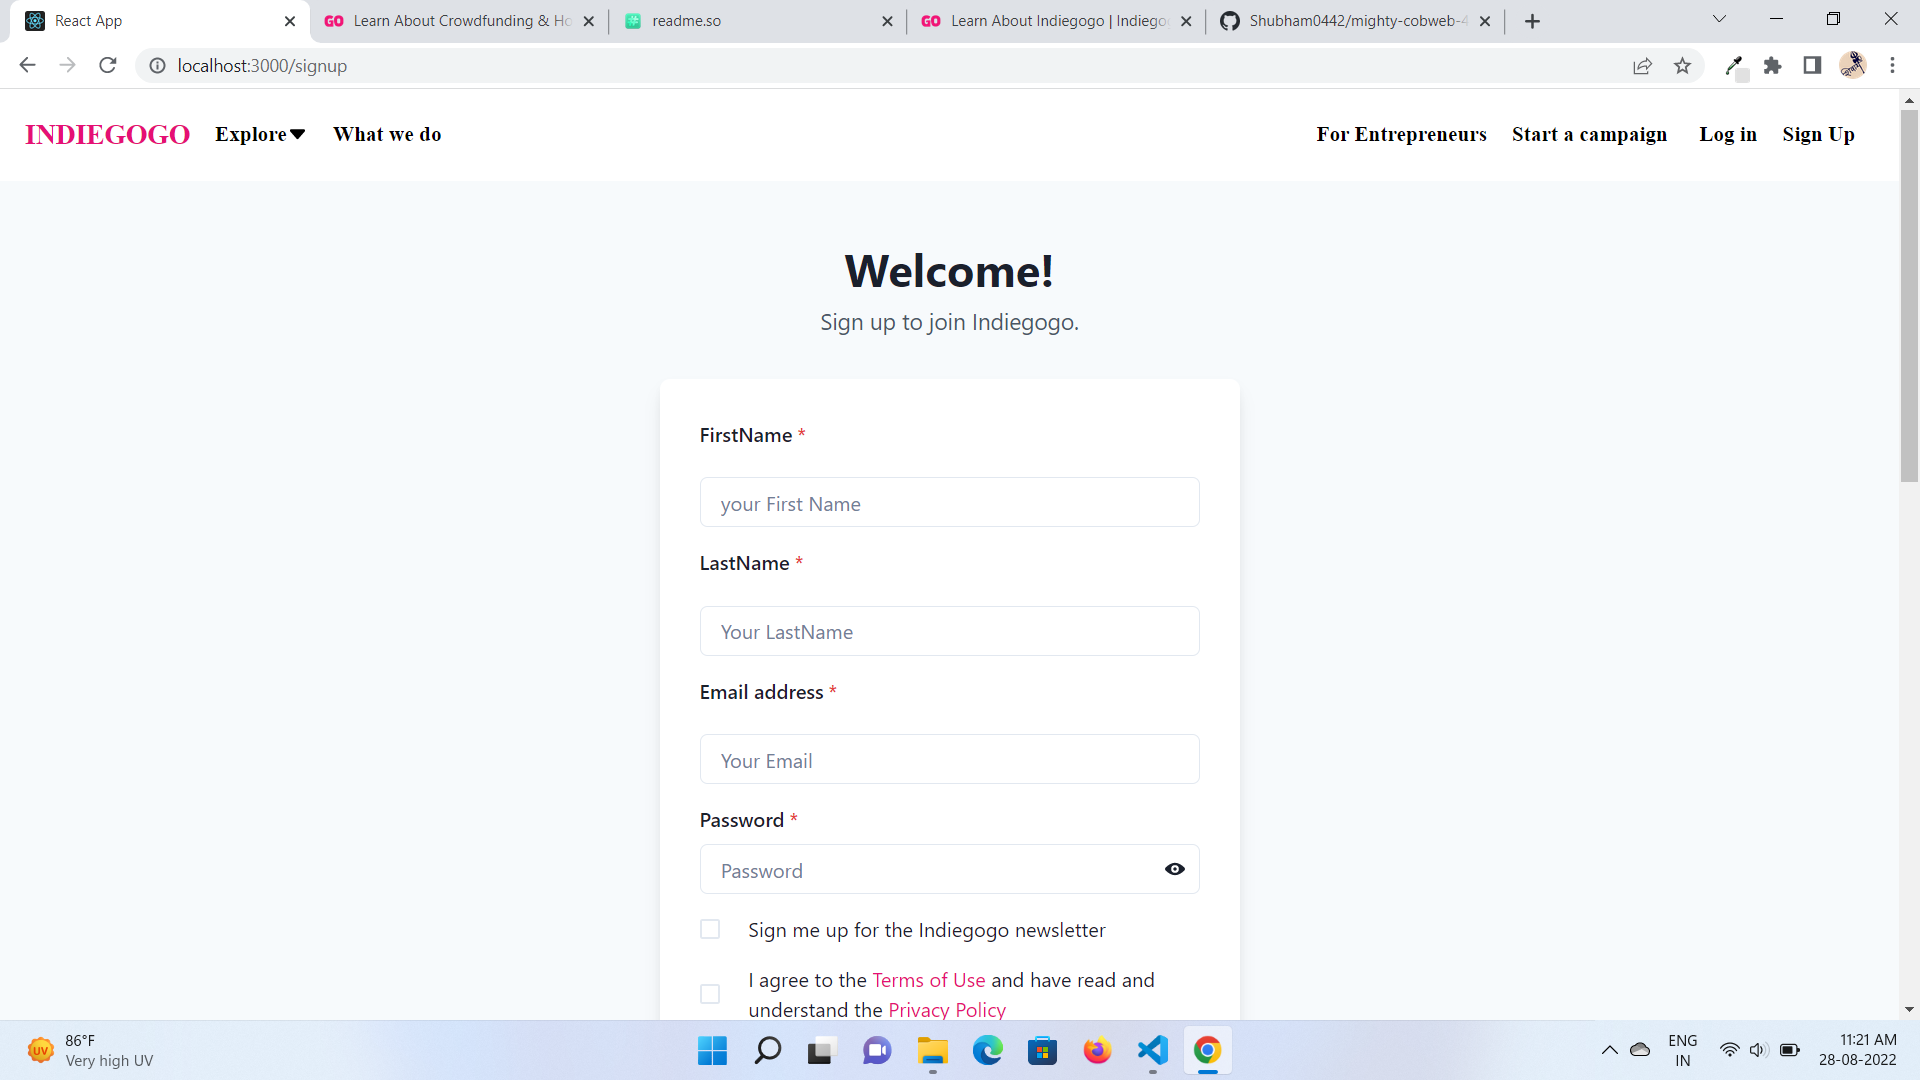1920x1080 pixels.
Task: Click the browser back arrow
Action: (x=27, y=65)
